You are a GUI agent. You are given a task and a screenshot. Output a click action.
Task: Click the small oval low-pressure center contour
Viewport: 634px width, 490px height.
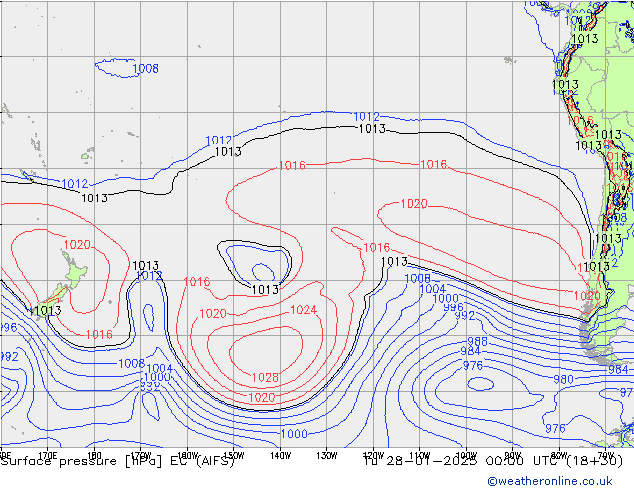pyautogui.click(x=480, y=384)
